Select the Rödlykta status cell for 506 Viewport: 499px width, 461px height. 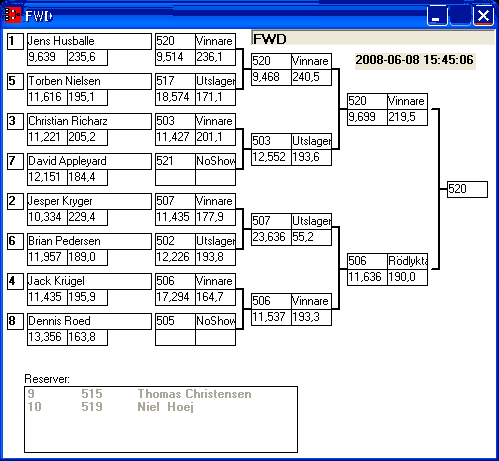(407, 261)
